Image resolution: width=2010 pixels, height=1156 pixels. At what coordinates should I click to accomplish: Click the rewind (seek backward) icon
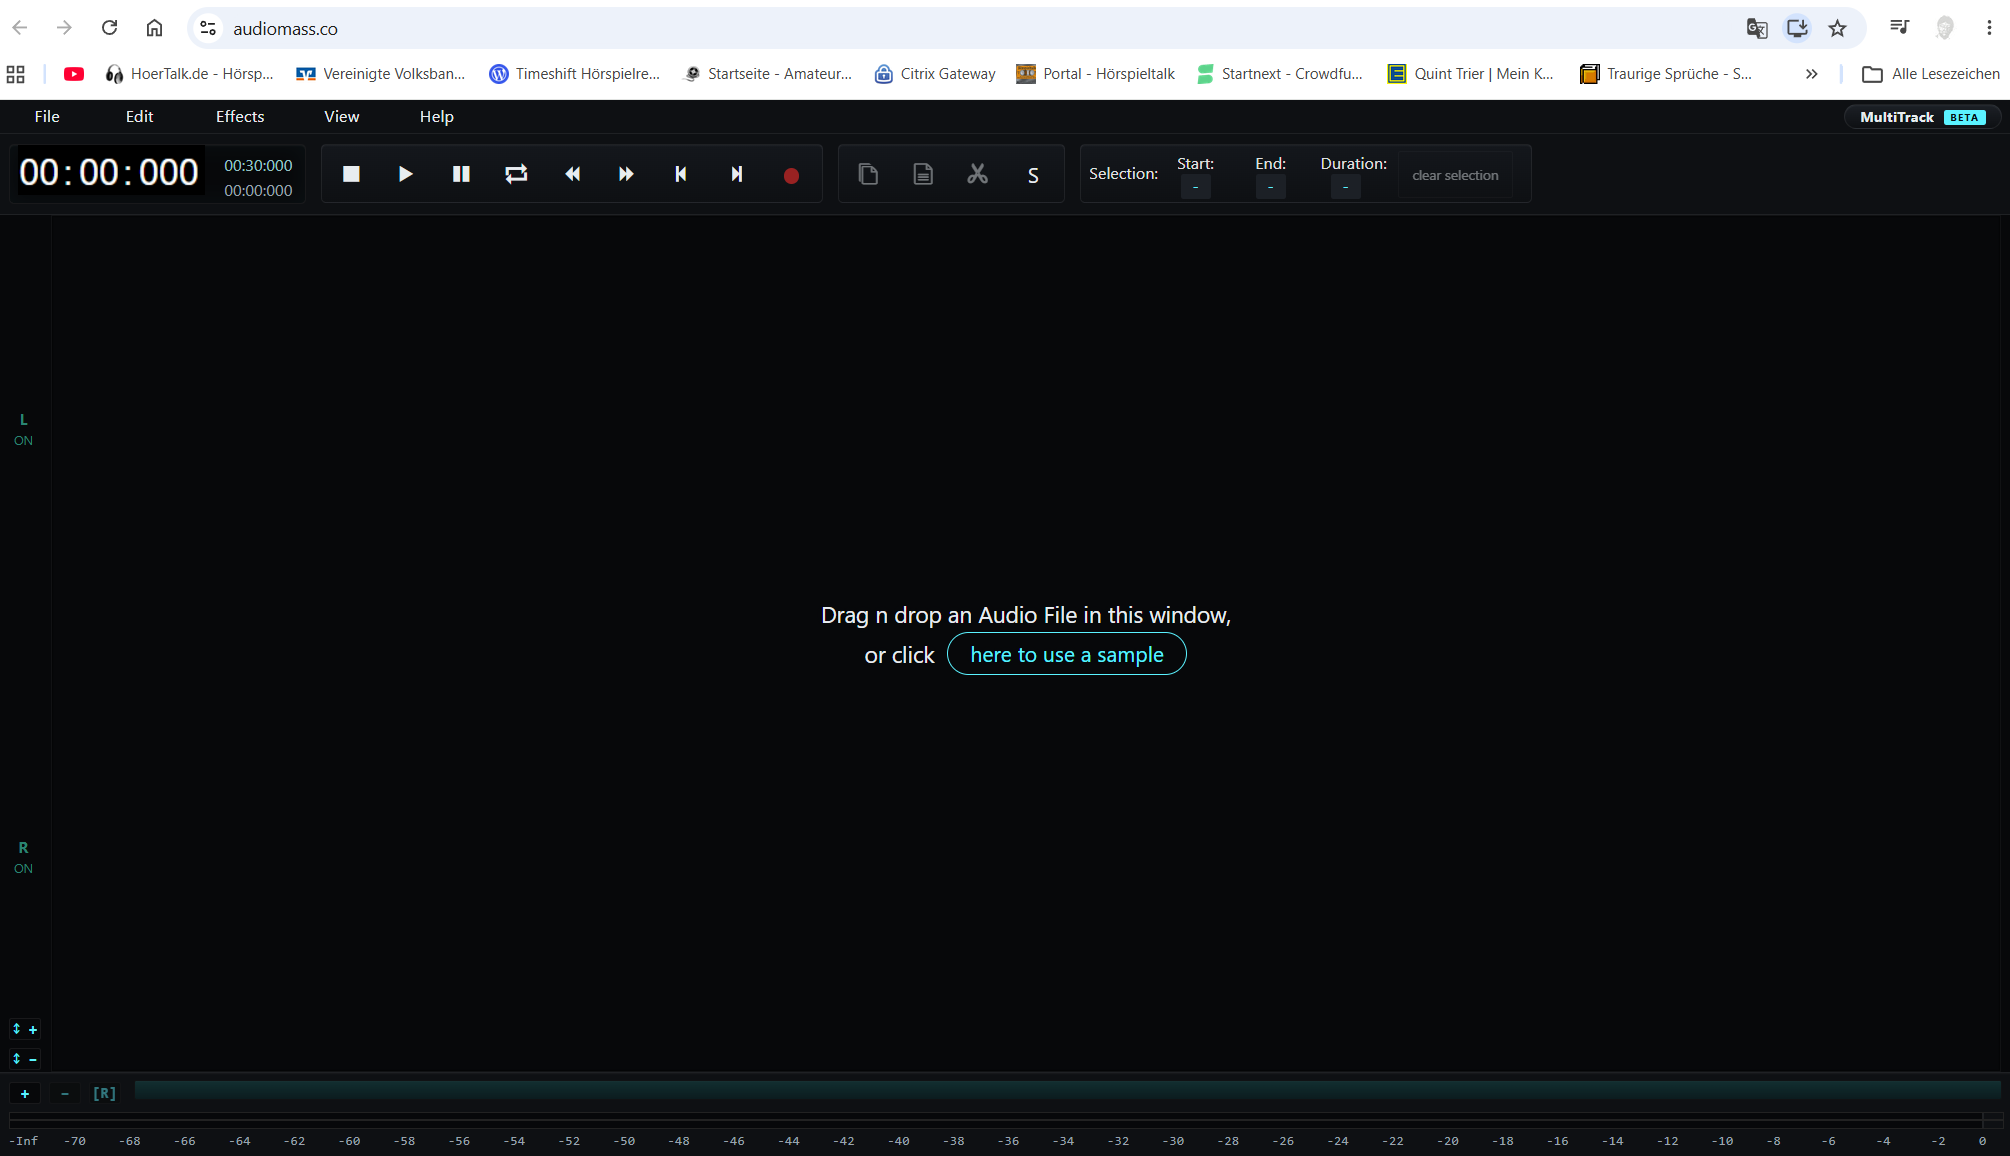572,174
